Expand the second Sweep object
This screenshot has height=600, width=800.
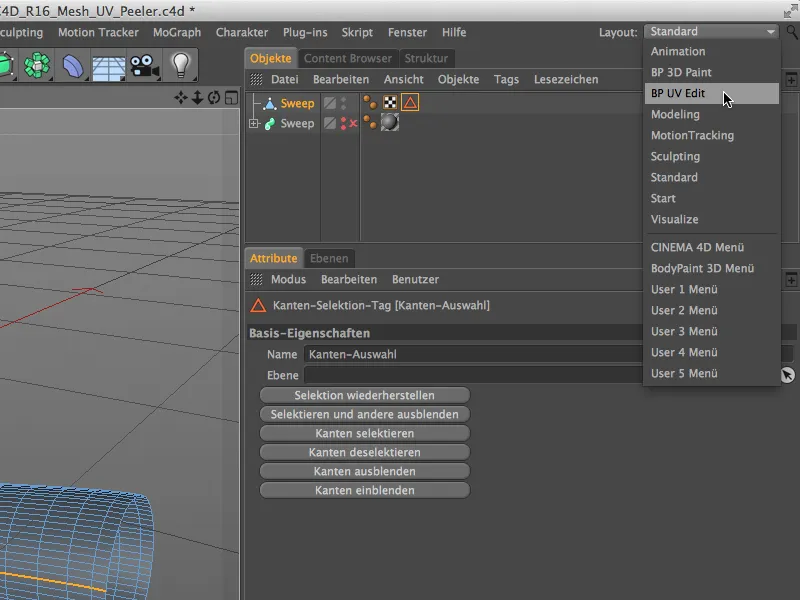(254, 123)
